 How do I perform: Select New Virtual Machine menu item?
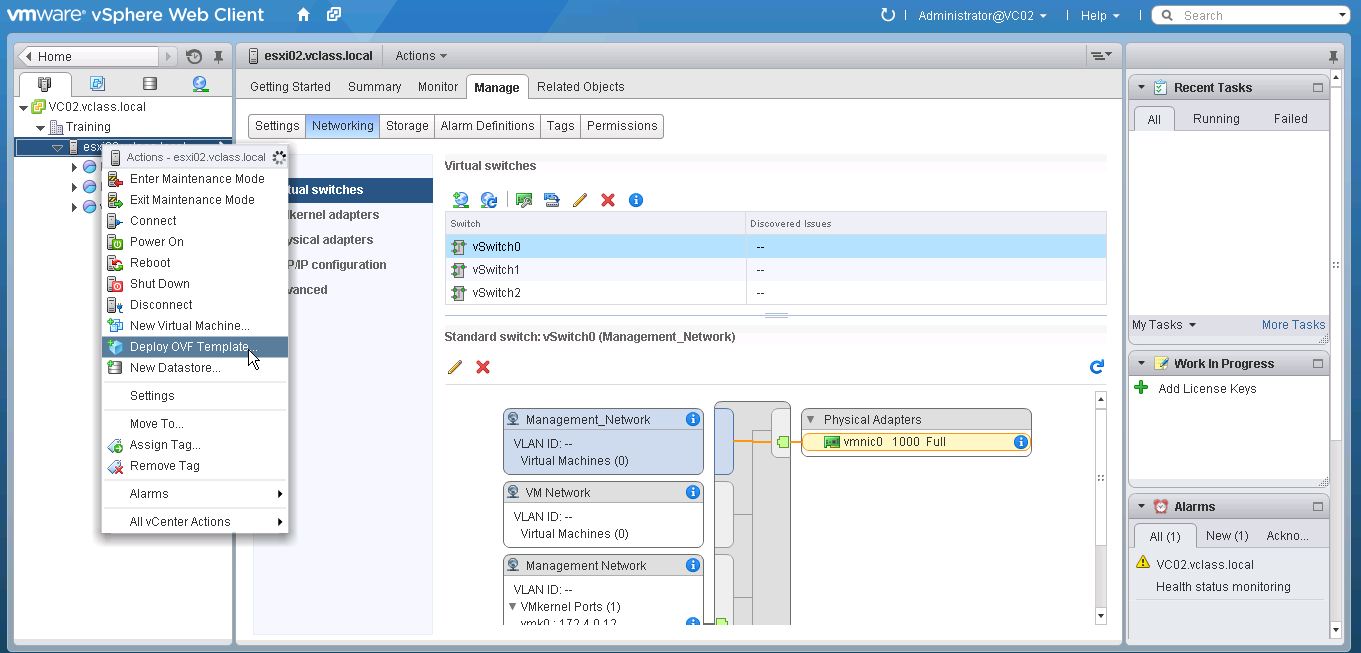pyautogui.click(x=195, y=326)
